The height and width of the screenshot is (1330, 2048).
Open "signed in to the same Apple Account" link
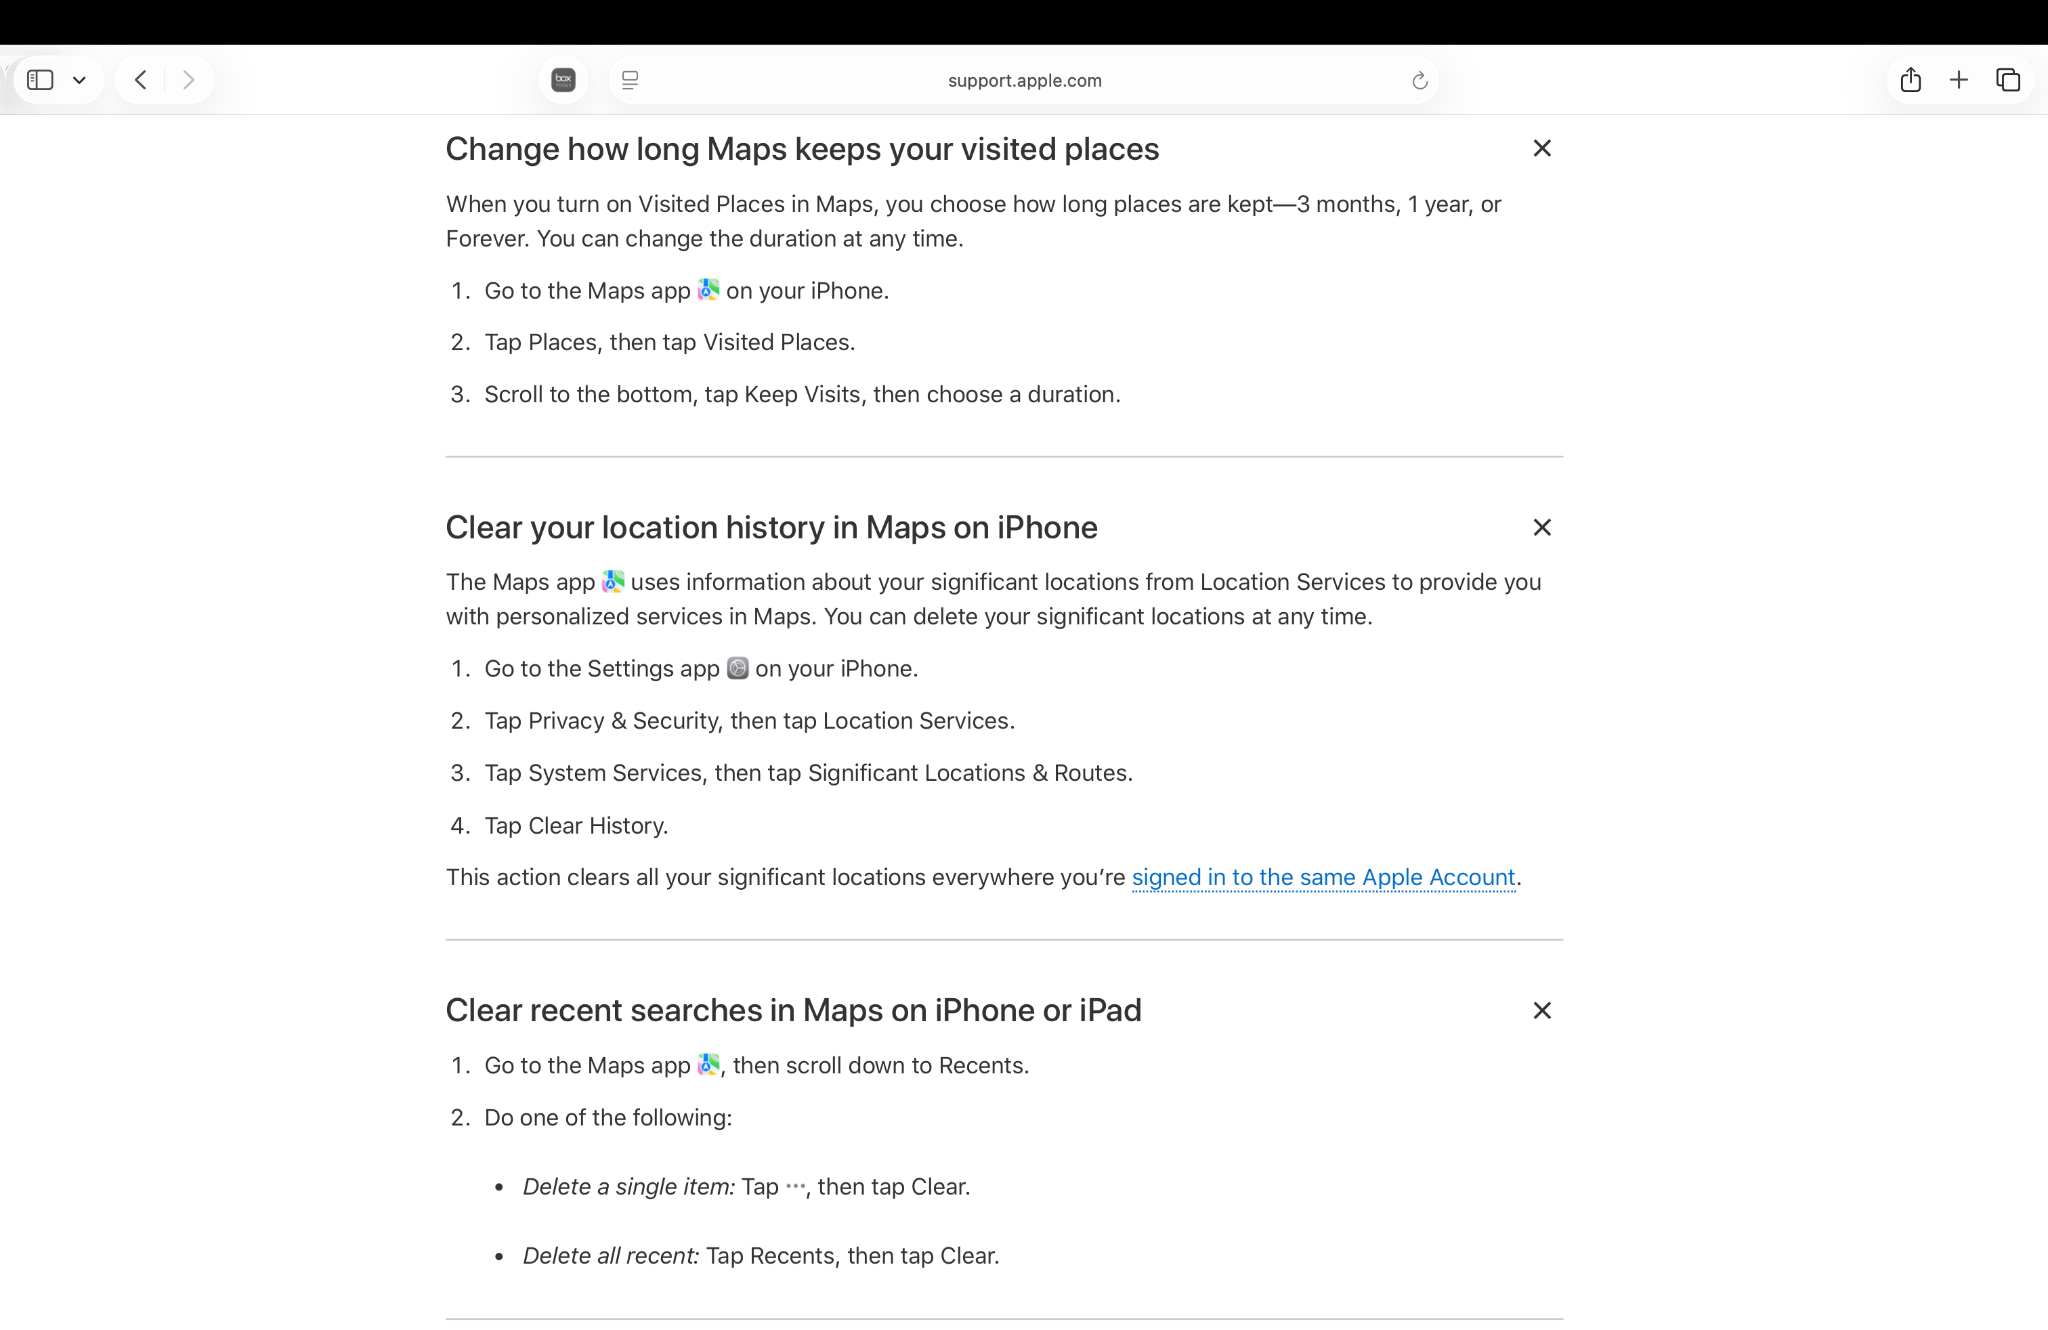point(1323,877)
